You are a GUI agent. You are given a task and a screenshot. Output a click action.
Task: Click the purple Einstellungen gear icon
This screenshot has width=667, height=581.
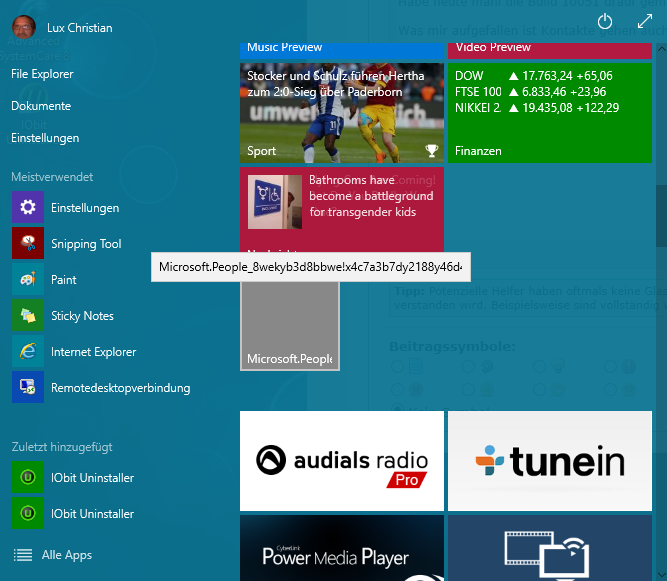coord(28,207)
